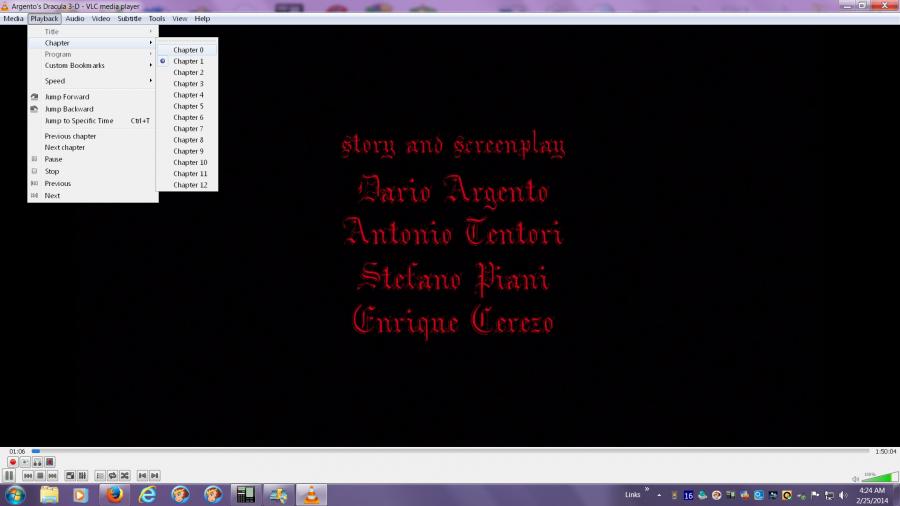Open the View menu
900x506 pixels.
tap(180, 18)
